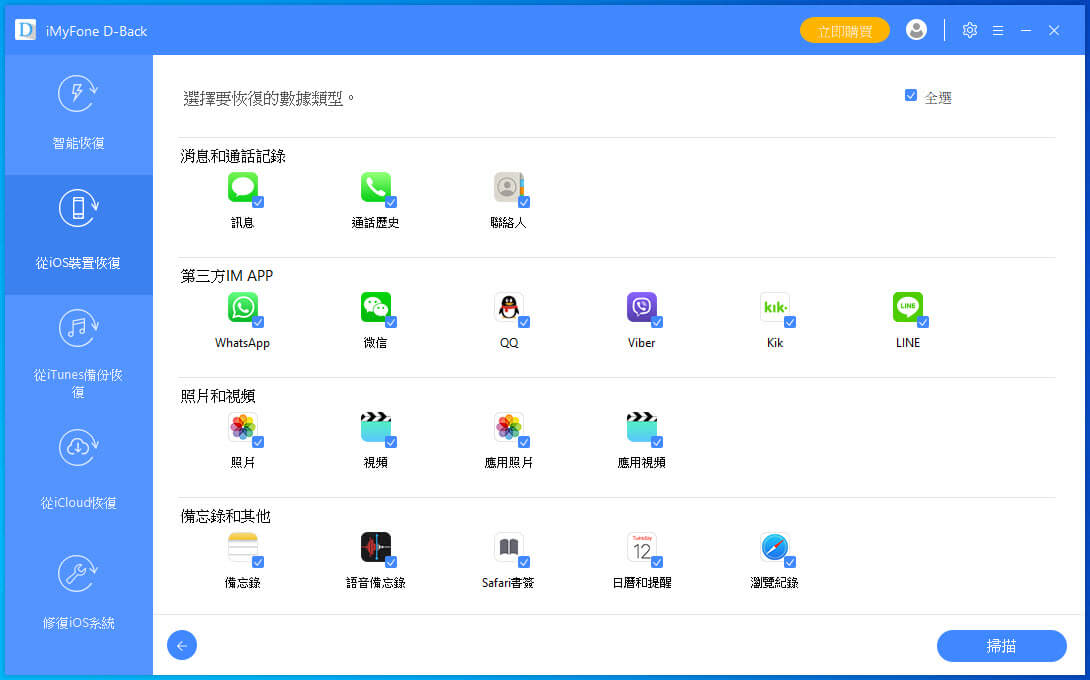Select the 語音備忘錄 voice memo icon
1090x680 pixels.
pyautogui.click(x=375, y=547)
